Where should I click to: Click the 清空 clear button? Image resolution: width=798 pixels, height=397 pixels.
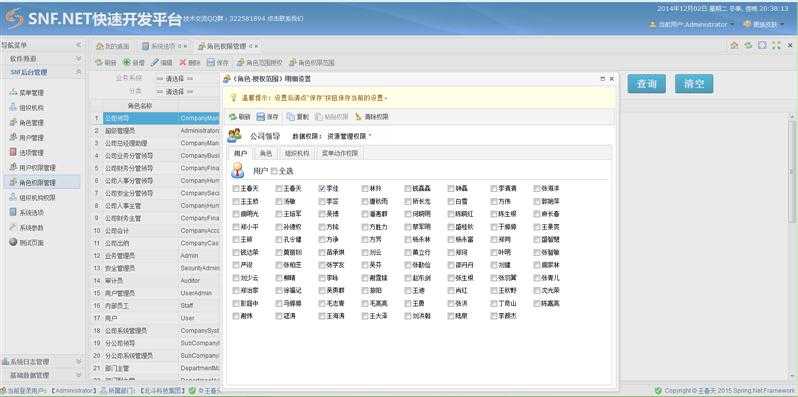point(694,84)
